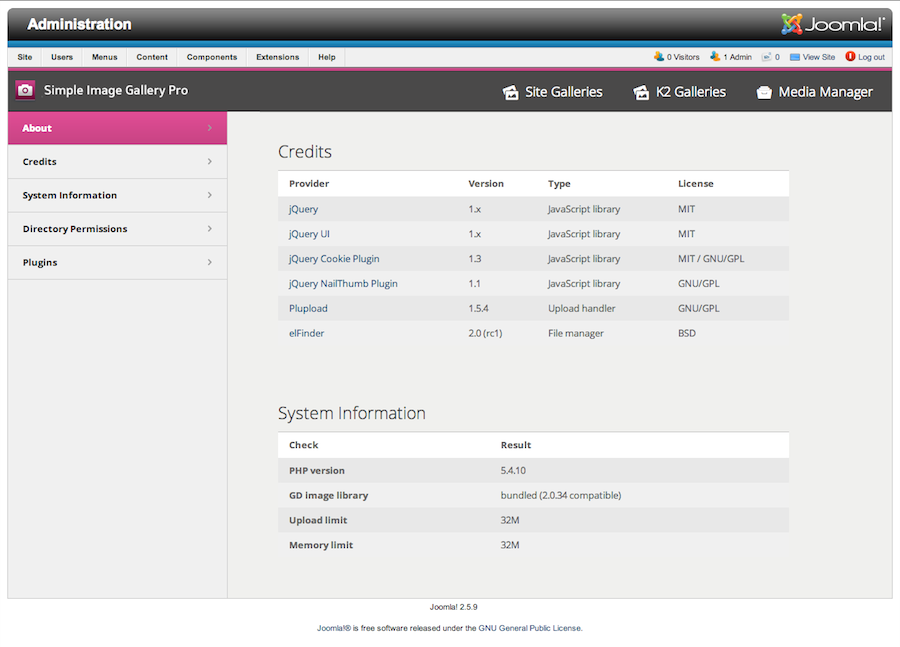Click the License column header
900x647 pixels.
pyautogui.click(x=696, y=184)
